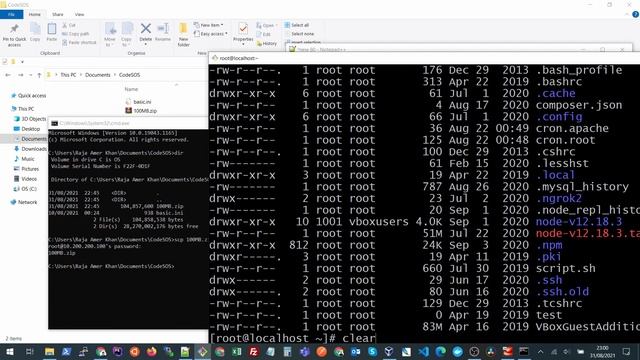Open recent locations dropdown beside forward arrow
Viewport: 640px width, 360px height.
[30, 75]
